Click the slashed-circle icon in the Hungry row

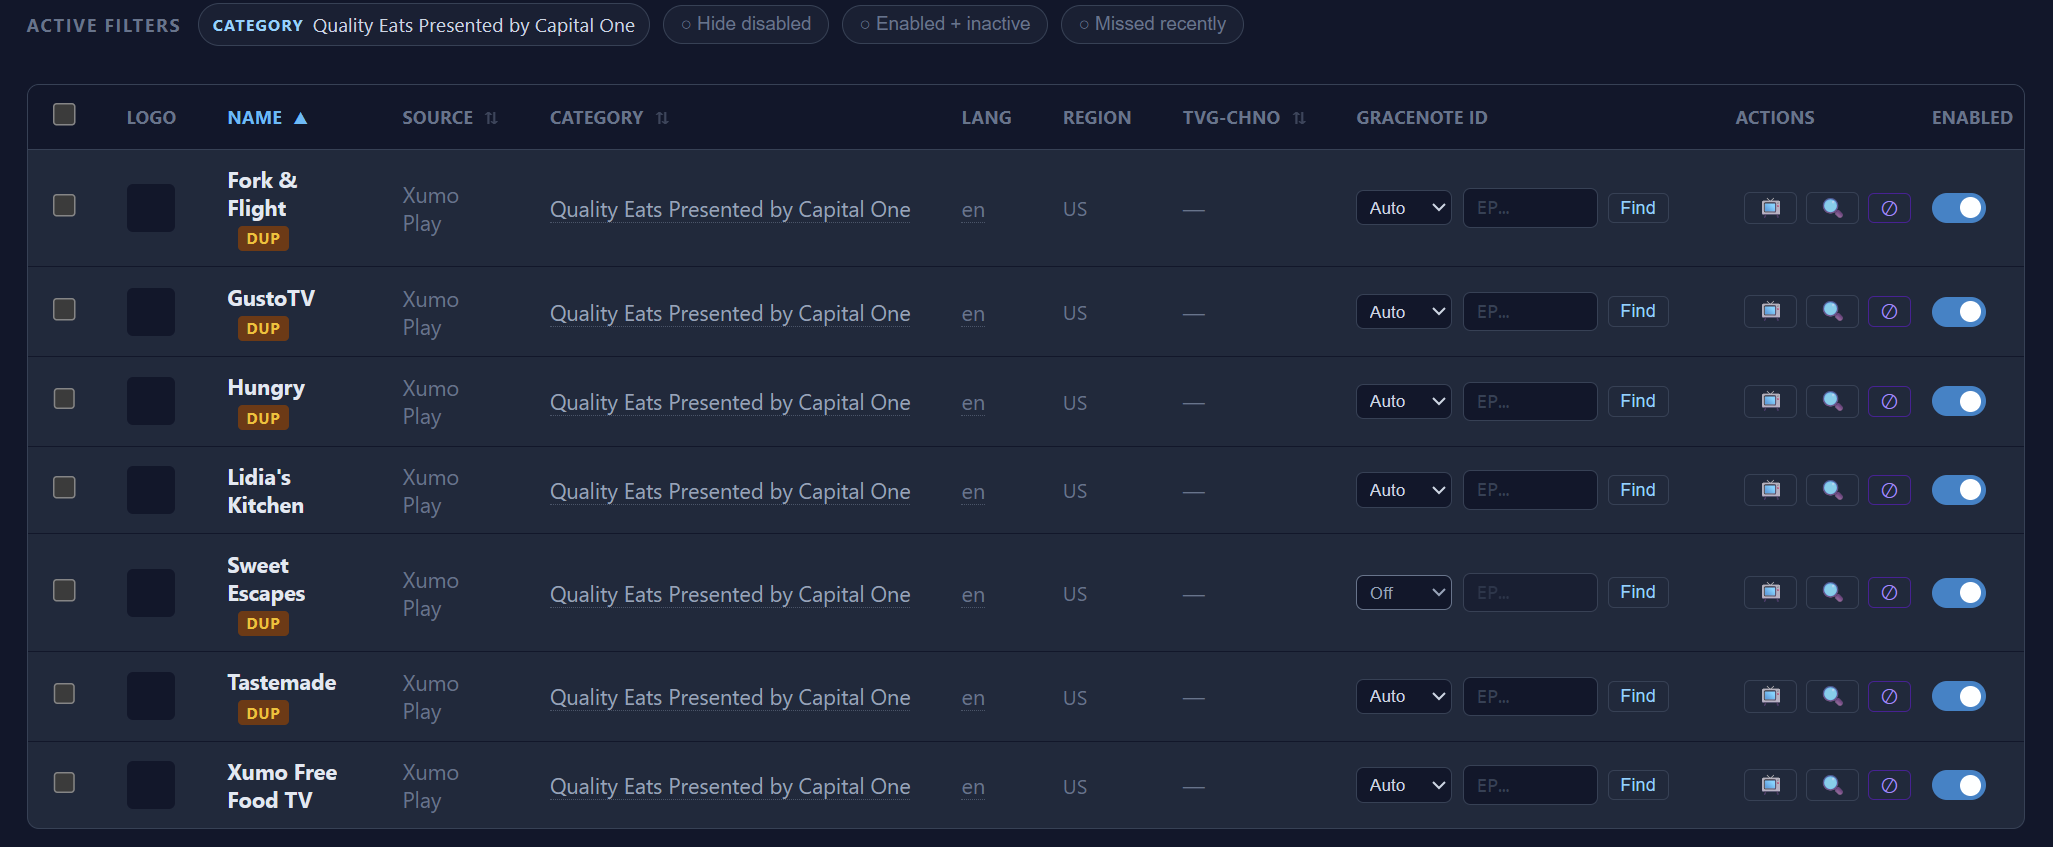[1889, 401]
